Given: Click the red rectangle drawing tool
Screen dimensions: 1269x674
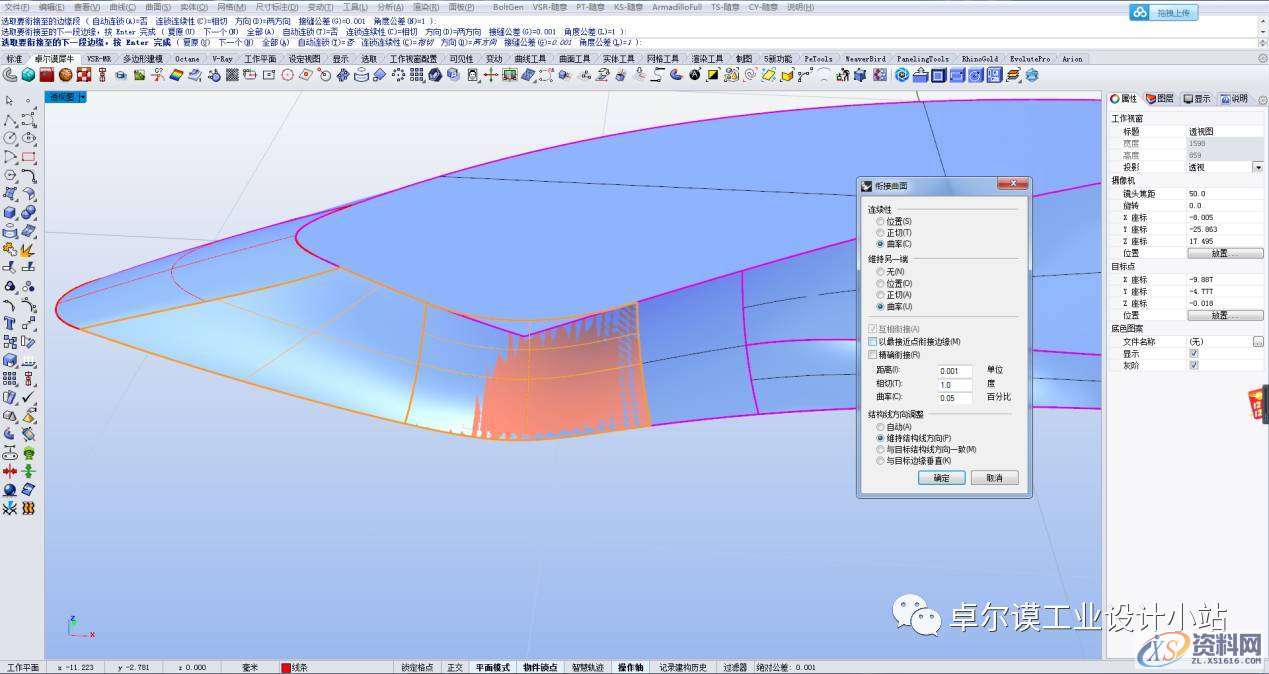Looking at the screenshot, I should pos(28,157).
